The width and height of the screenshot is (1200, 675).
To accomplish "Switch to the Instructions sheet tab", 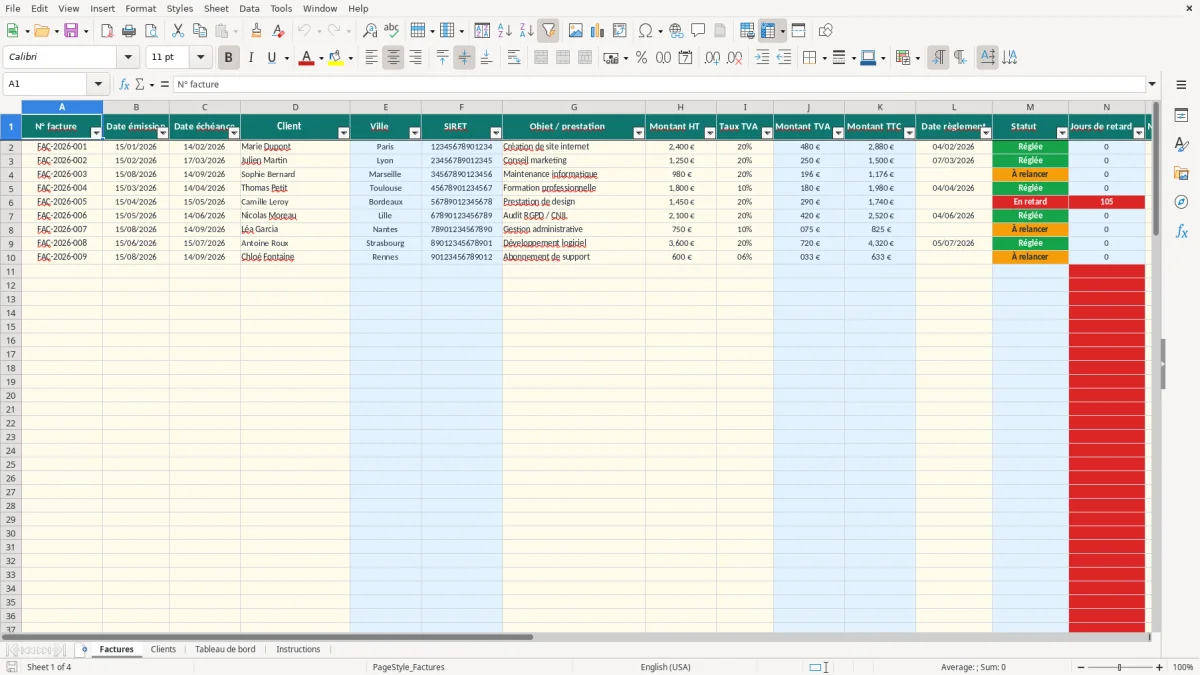I will (x=298, y=650).
